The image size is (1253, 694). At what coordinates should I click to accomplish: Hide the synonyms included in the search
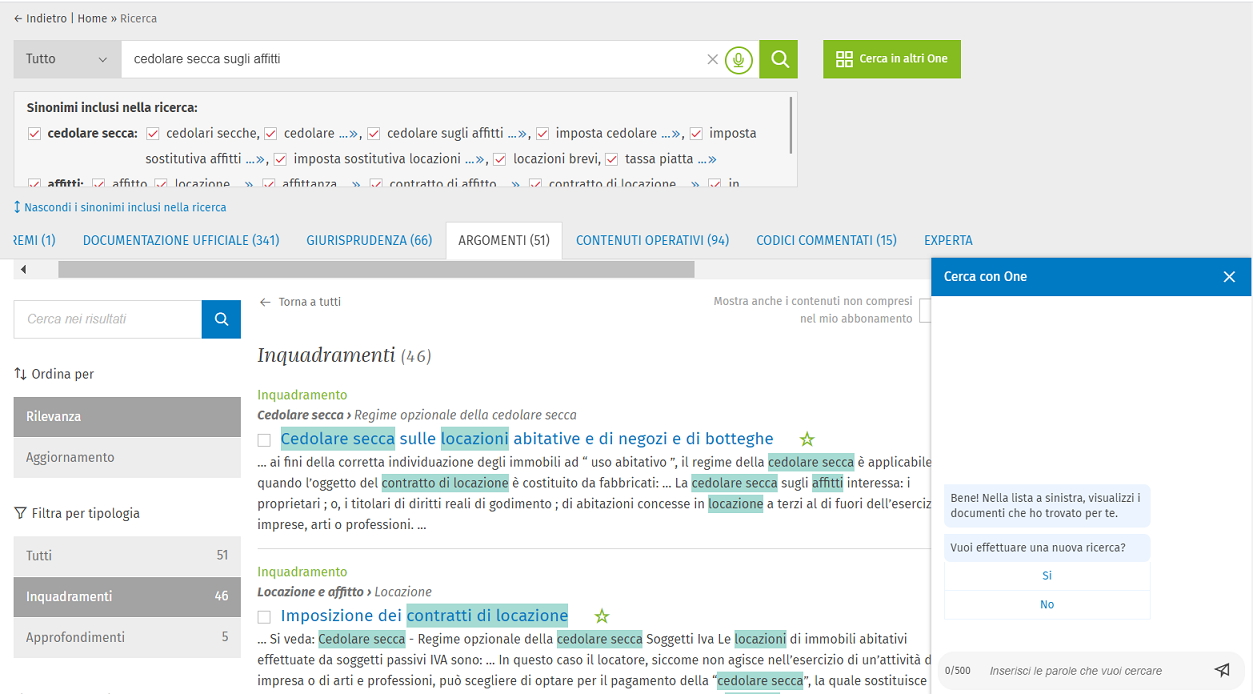click(x=120, y=207)
